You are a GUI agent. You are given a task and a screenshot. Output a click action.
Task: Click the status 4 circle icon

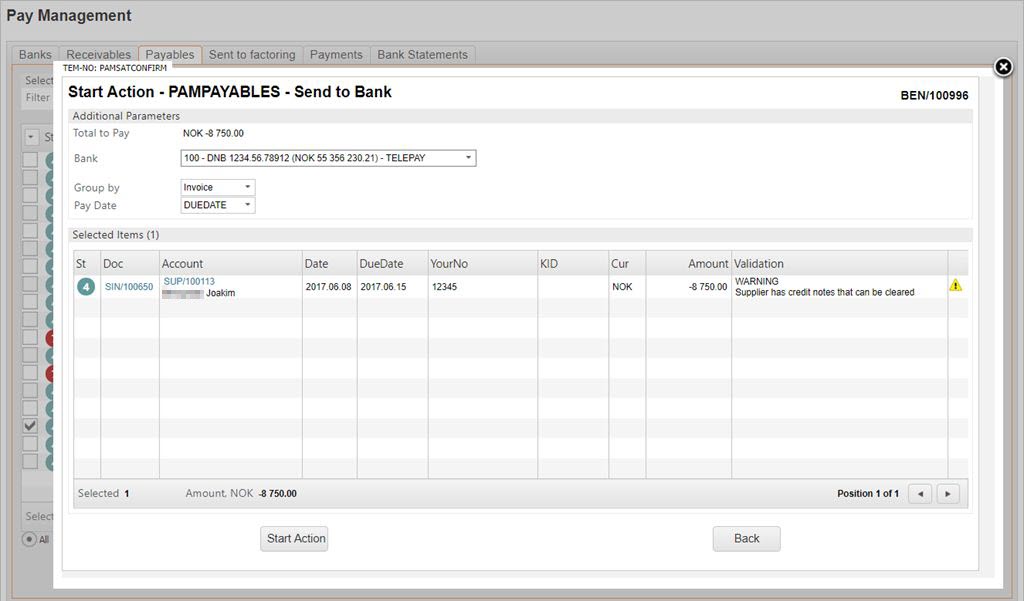(x=86, y=287)
